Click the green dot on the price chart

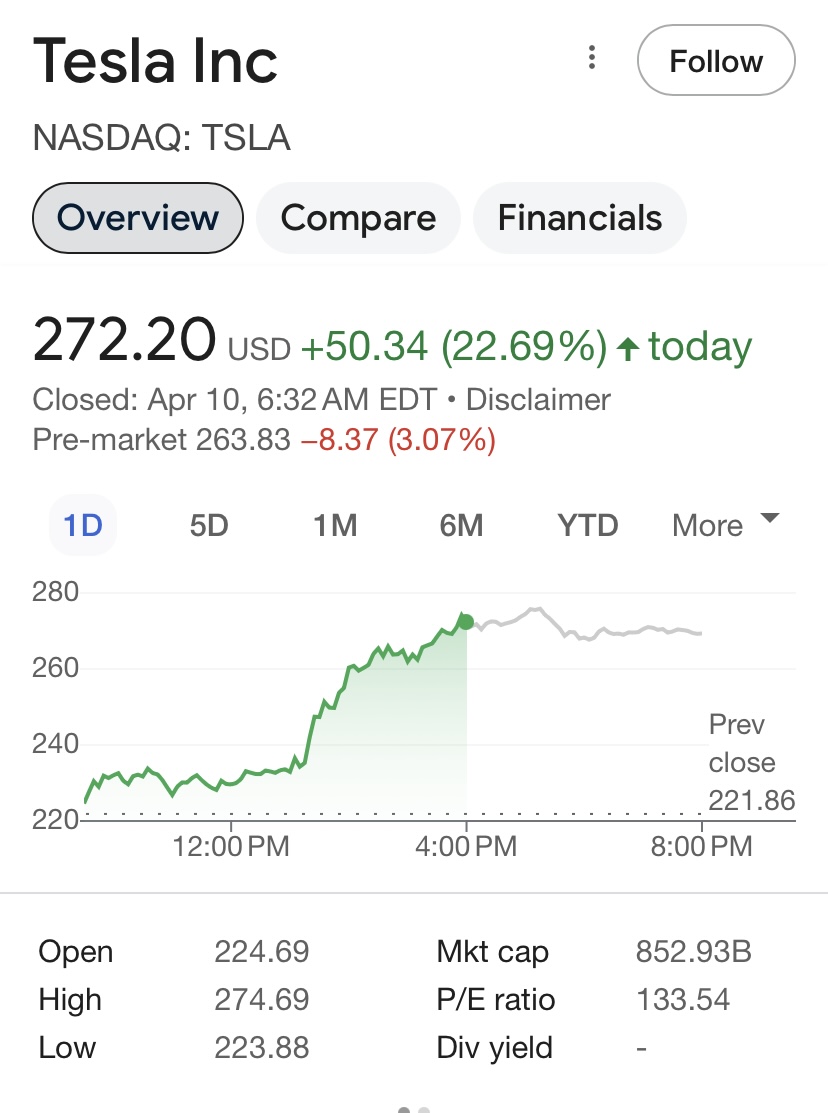[466, 622]
